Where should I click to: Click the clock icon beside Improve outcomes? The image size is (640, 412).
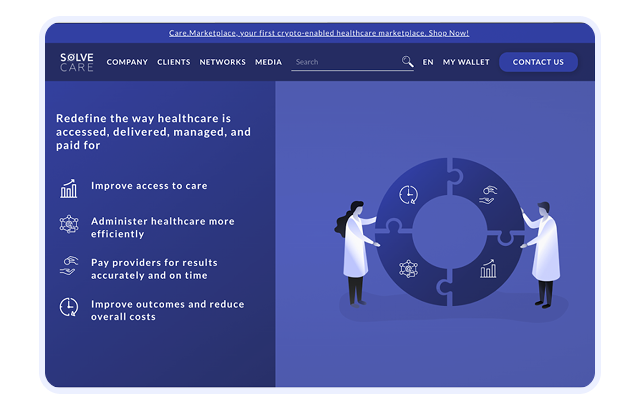pos(69,307)
